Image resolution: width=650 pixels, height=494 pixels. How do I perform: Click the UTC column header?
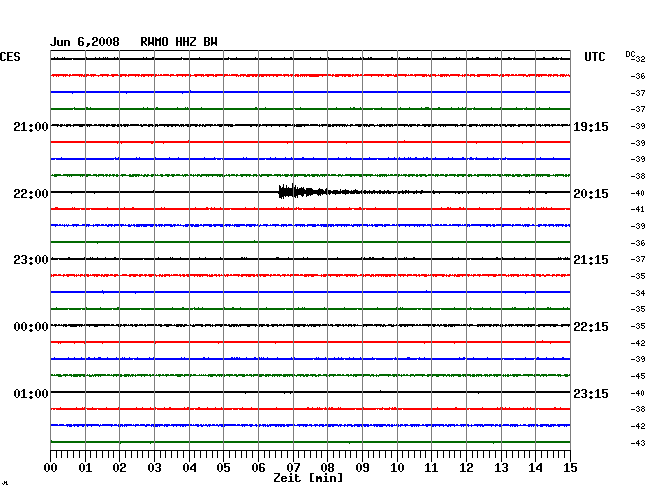[x=594, y=57]
